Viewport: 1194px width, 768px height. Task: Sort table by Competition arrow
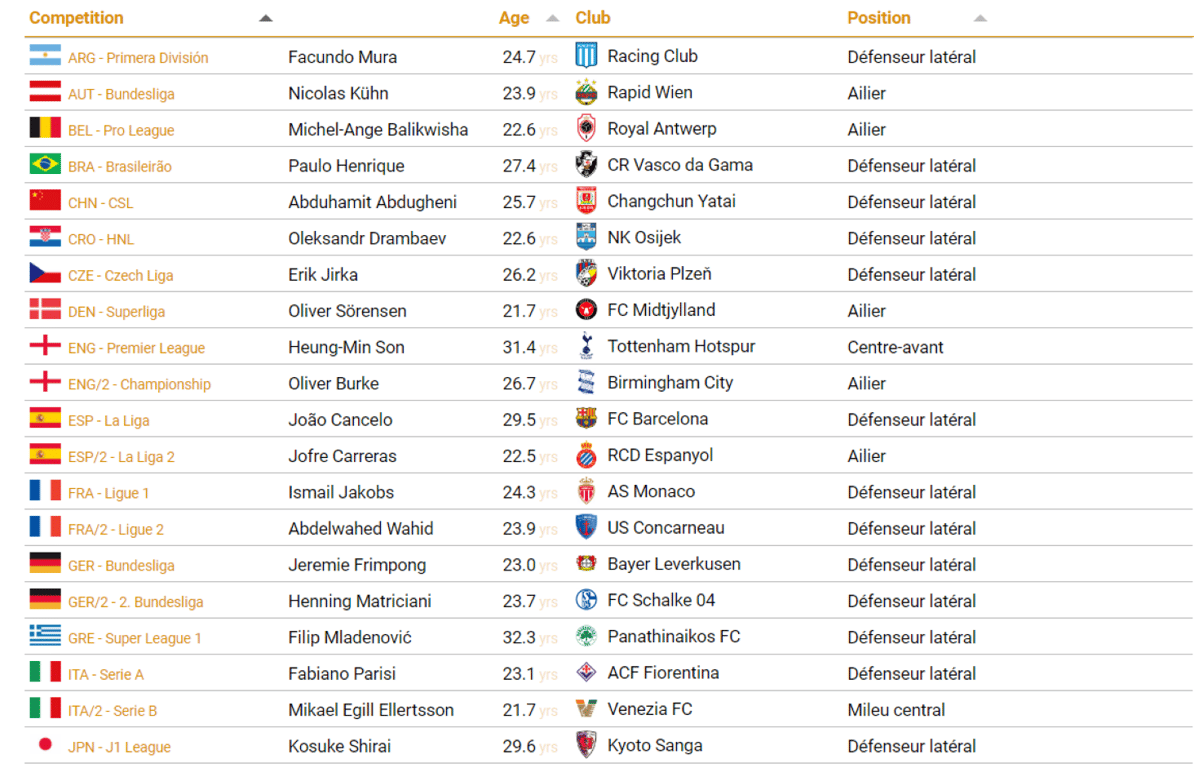(265, 18)
